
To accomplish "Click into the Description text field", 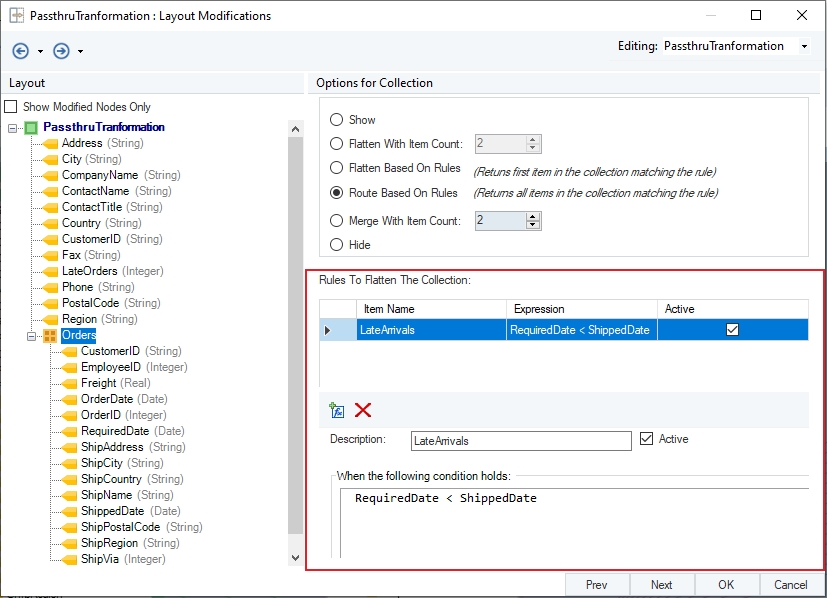I will point(520,440).
